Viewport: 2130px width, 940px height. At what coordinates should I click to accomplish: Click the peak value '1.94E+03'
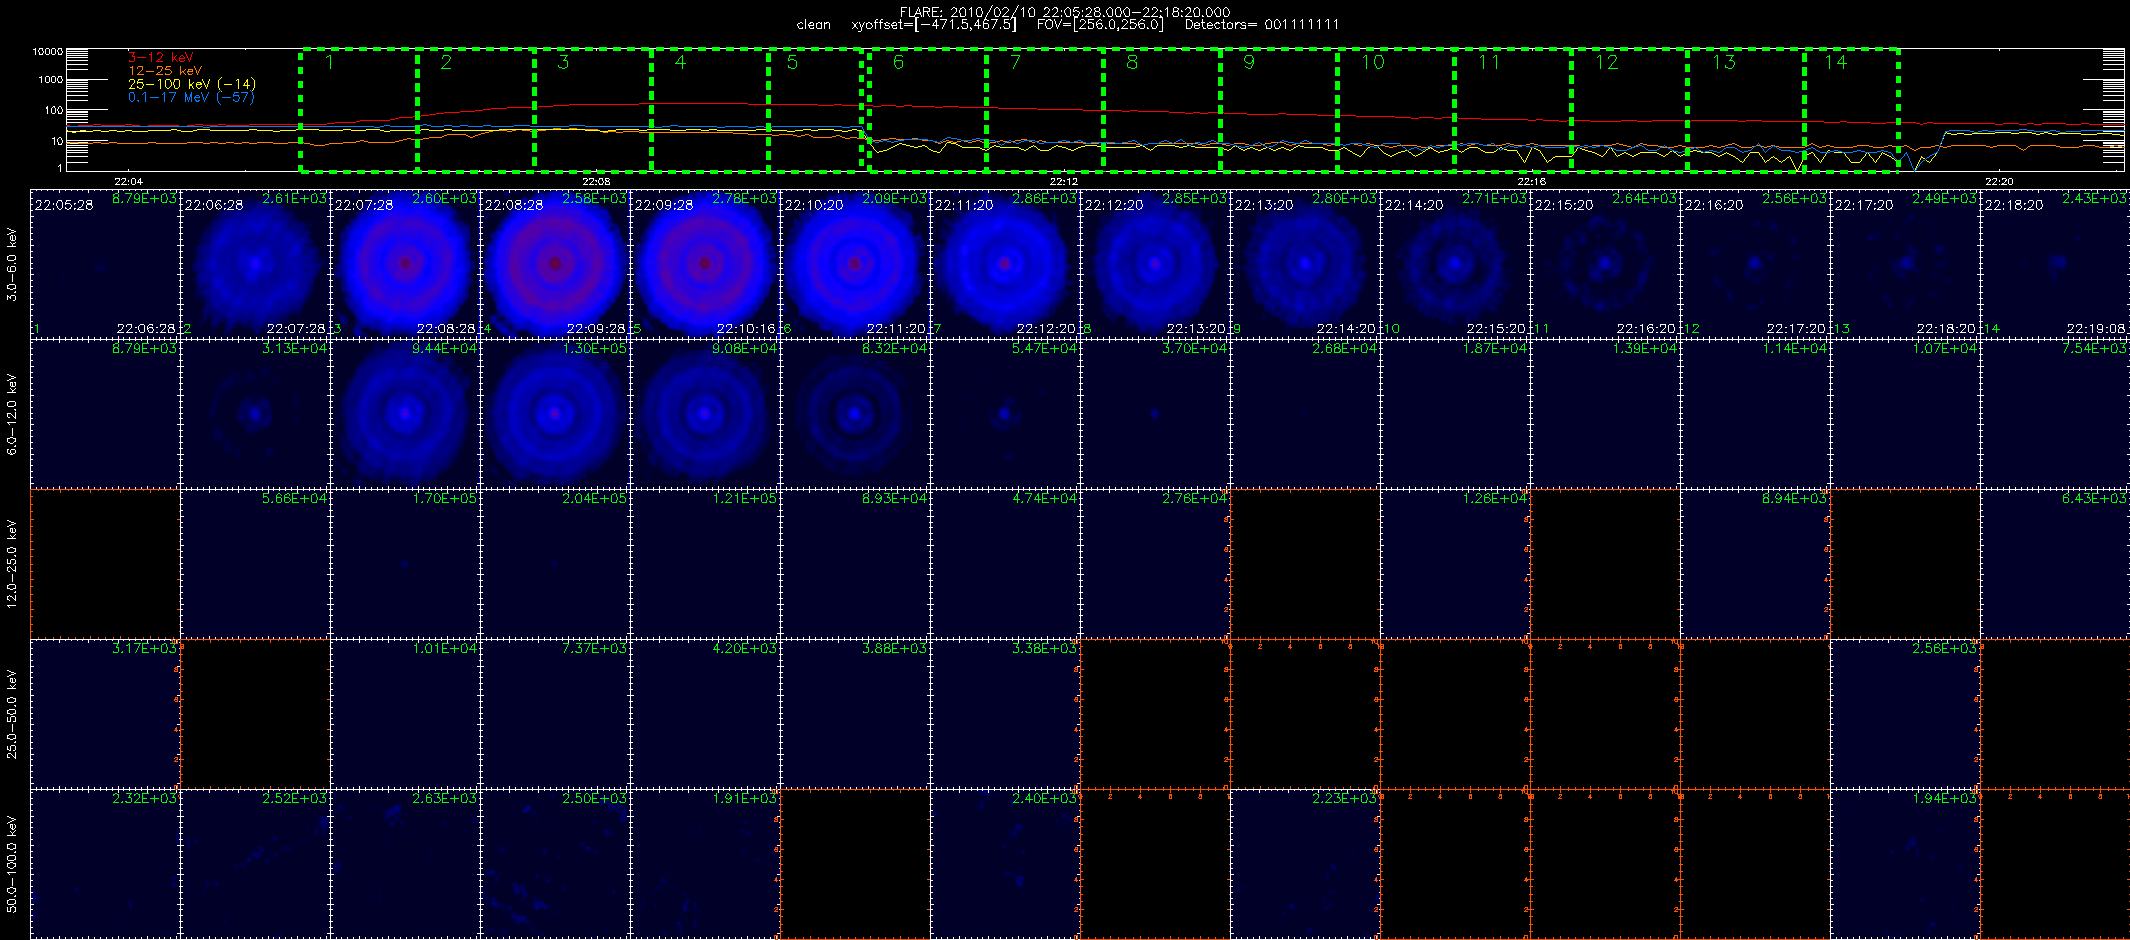point(1945,798)
